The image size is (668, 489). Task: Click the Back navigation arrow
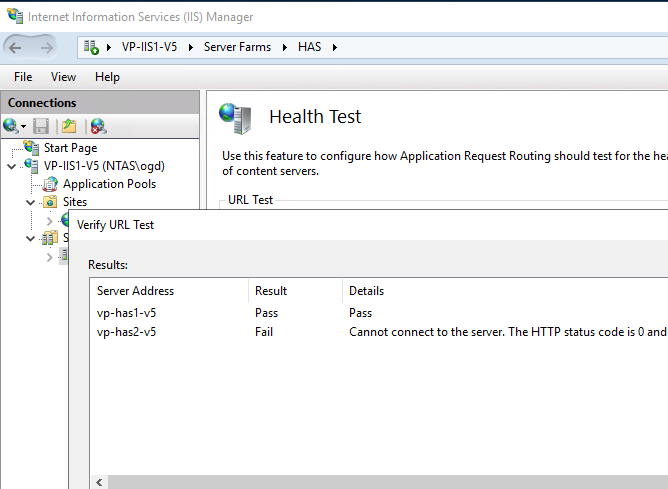16,47
